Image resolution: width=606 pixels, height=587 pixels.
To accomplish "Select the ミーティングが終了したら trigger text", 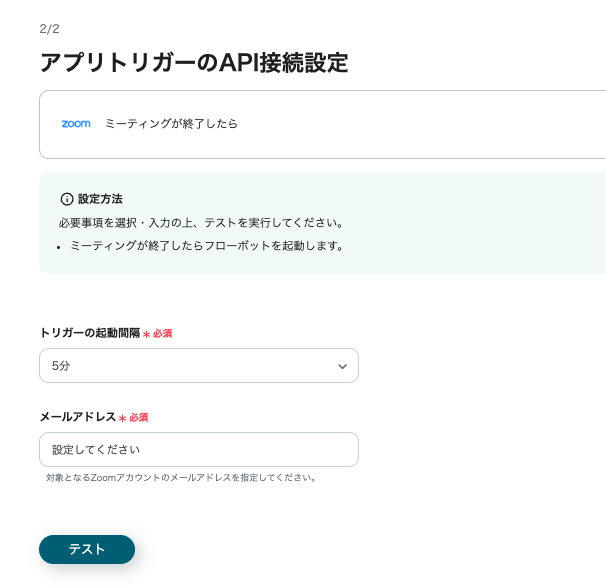I will pos(171,124).
